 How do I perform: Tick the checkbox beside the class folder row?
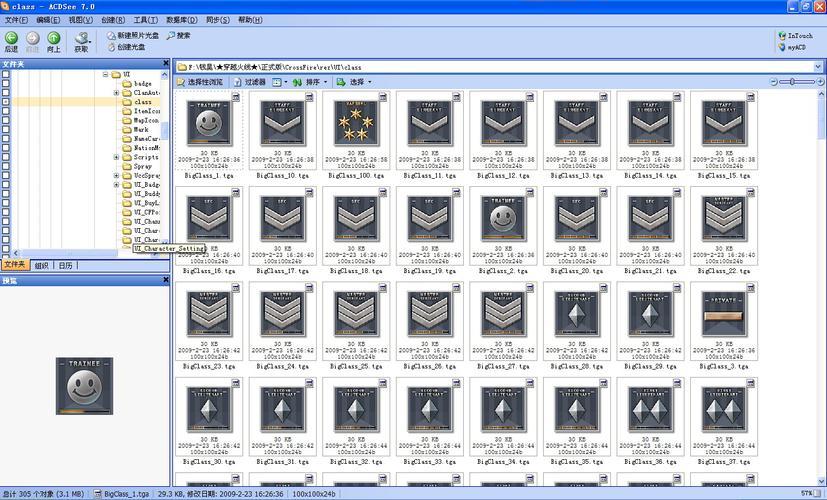(x=5, y=102)
